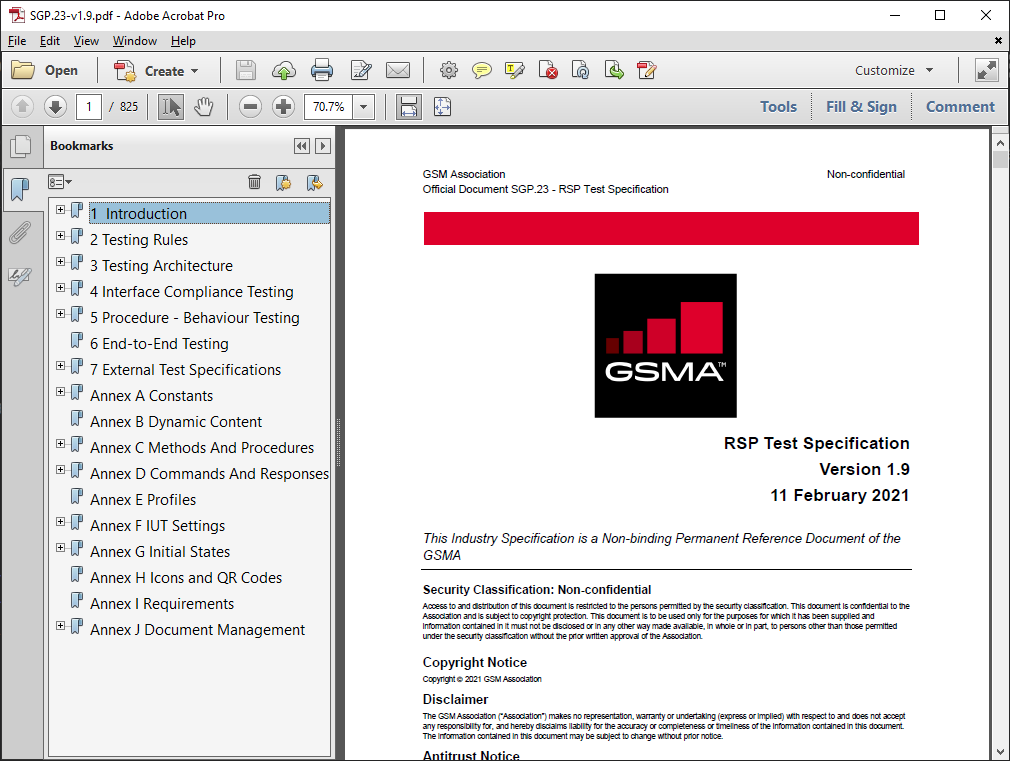Open zoom level dropdown arrow
Image resolution: width=1010 pixels, height=761 pixels.
click(x=364, y=106)
